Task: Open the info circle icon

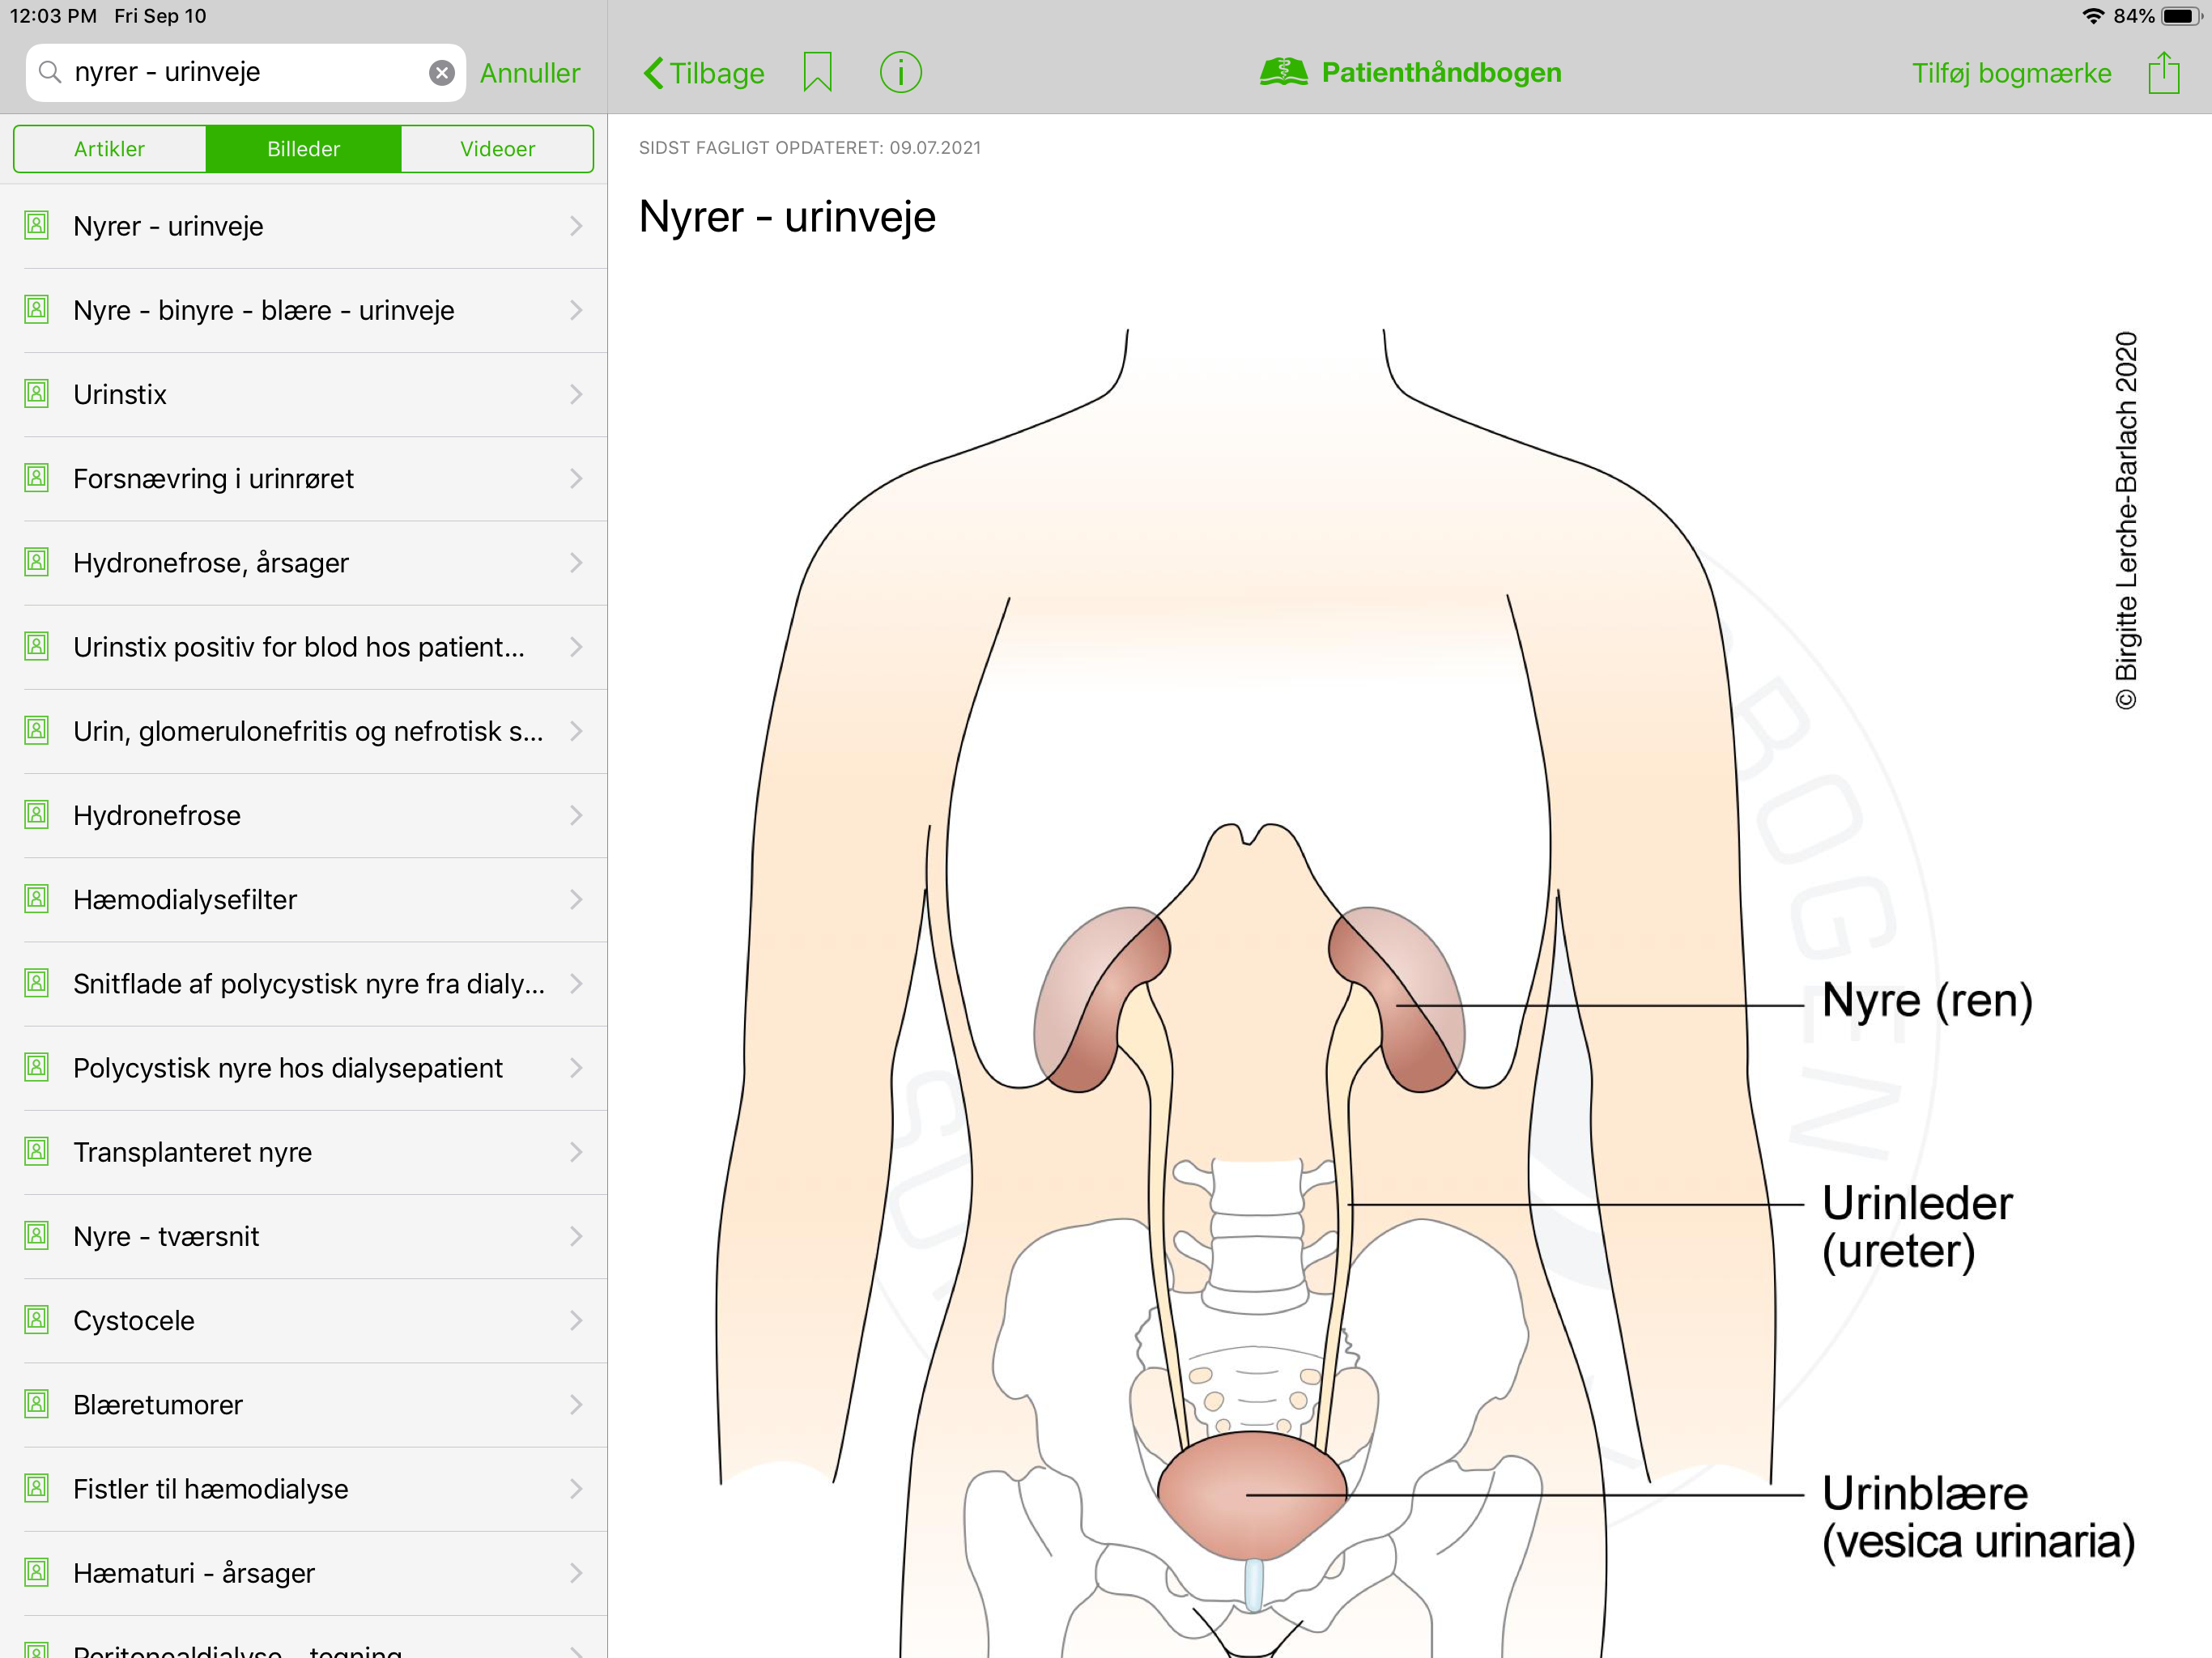Action: pyautogui.click(x=900, y=73)
